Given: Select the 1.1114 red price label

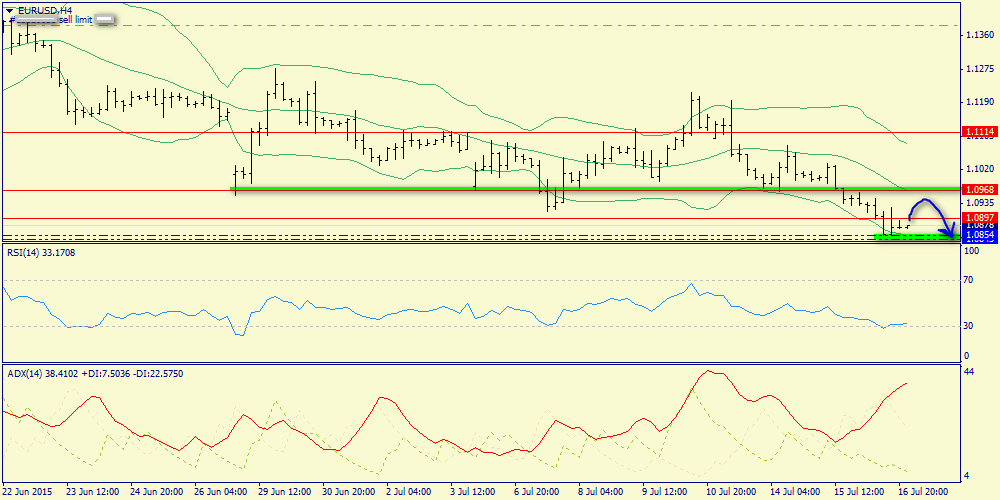Looking at the screenshot, I should click(x=979, y=132).
